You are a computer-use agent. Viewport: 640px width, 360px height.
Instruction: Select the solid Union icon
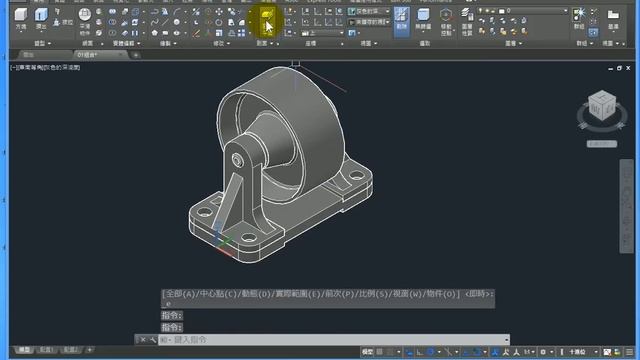112,11
